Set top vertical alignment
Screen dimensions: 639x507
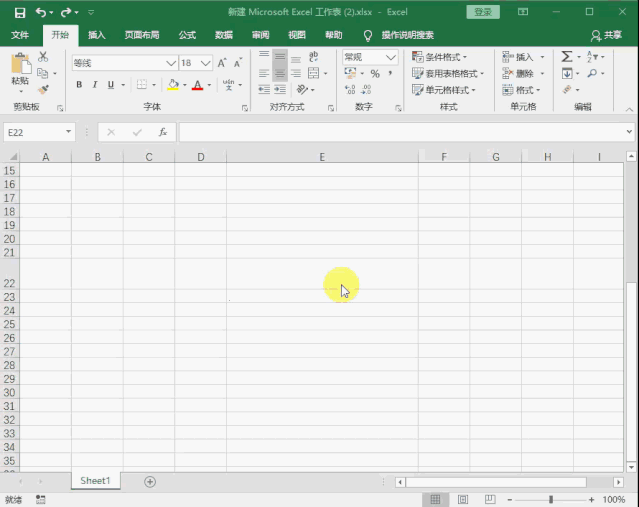(264, 56)
